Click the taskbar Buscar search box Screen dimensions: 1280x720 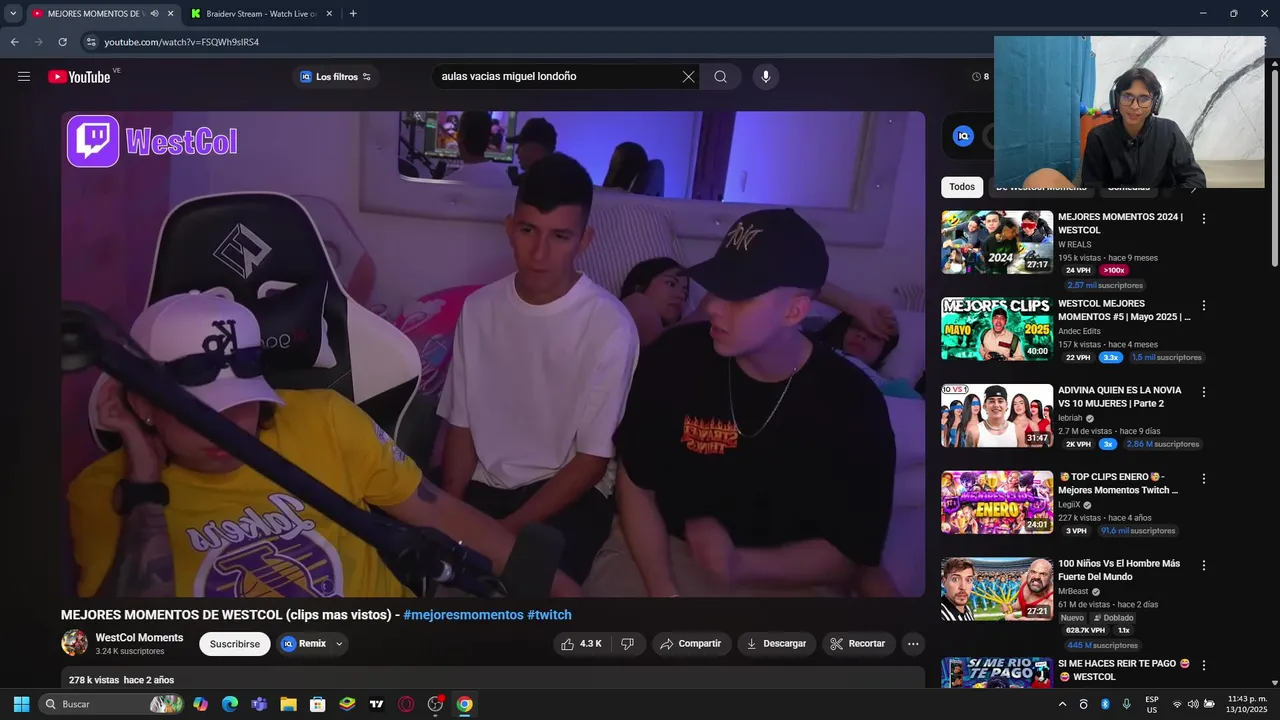point(112,704)
